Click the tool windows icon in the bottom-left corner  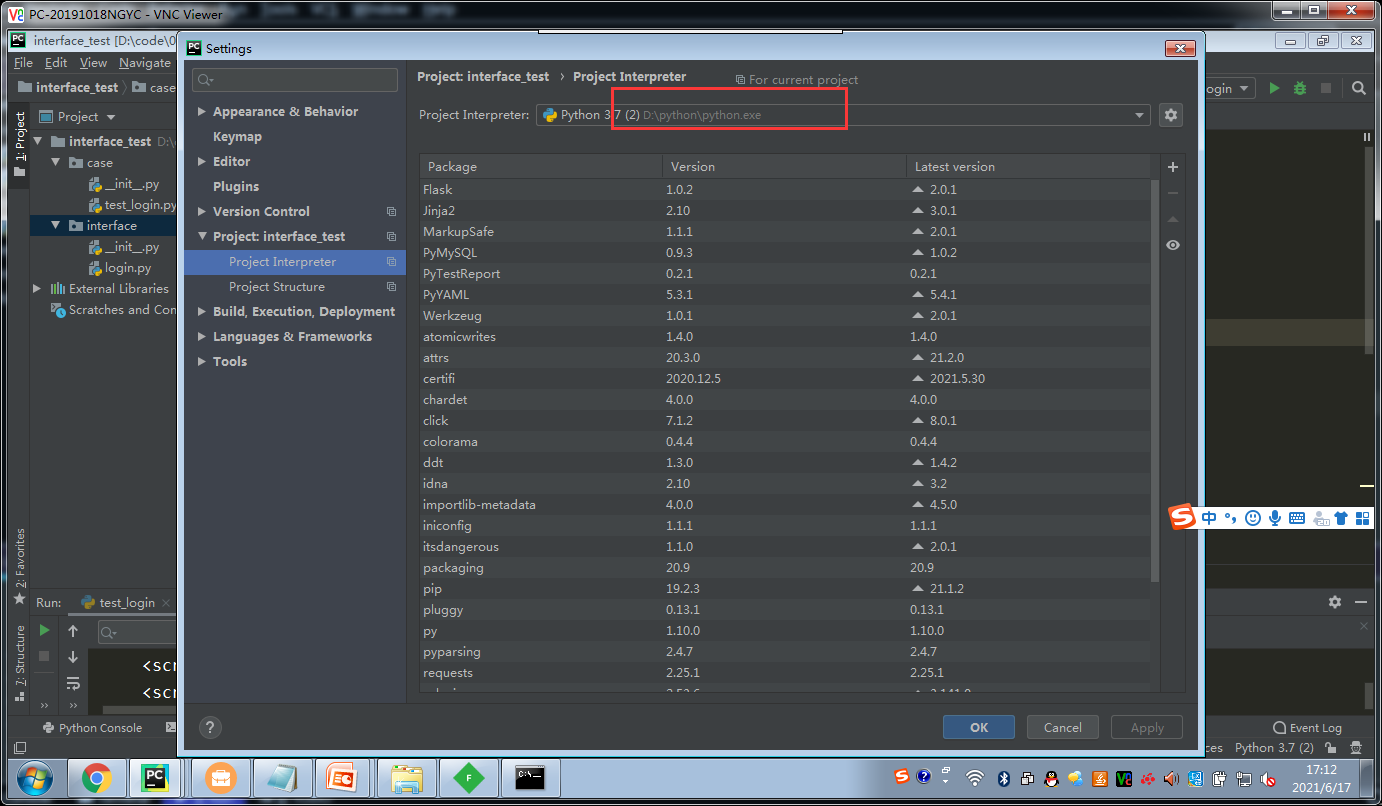click(x=19, y=748)
